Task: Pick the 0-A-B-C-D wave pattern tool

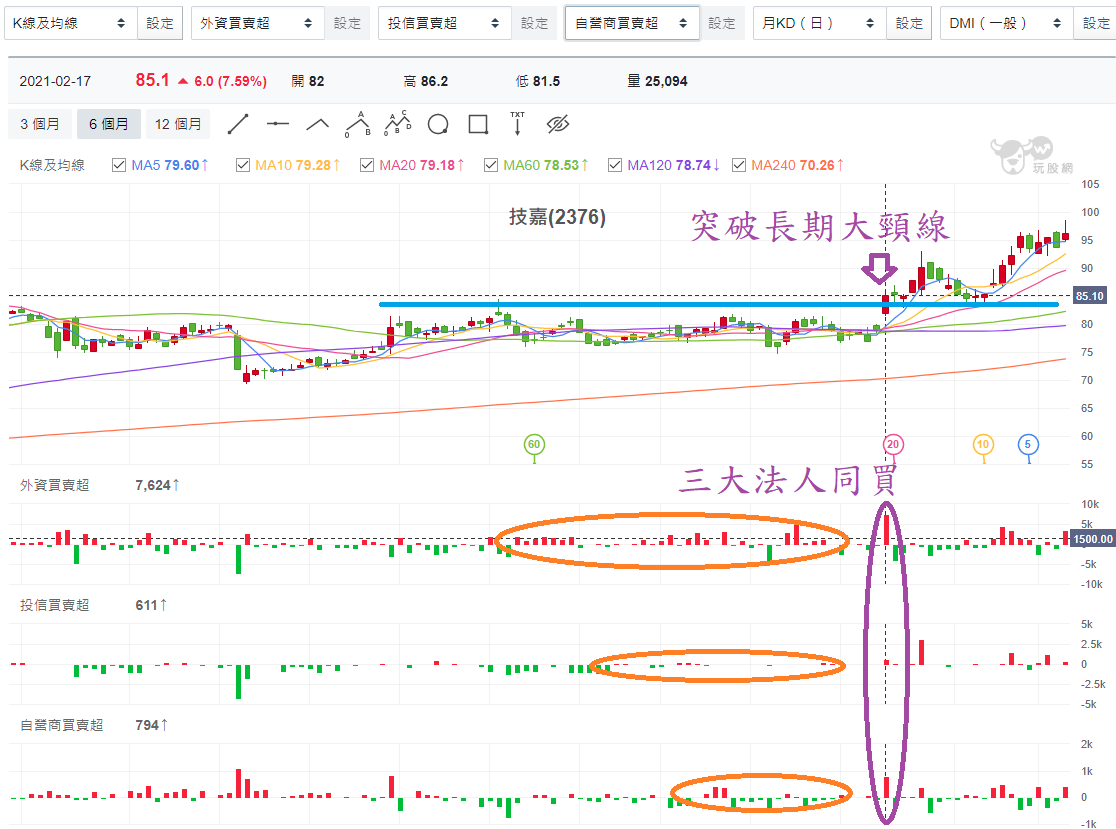Action: point(398,124)
